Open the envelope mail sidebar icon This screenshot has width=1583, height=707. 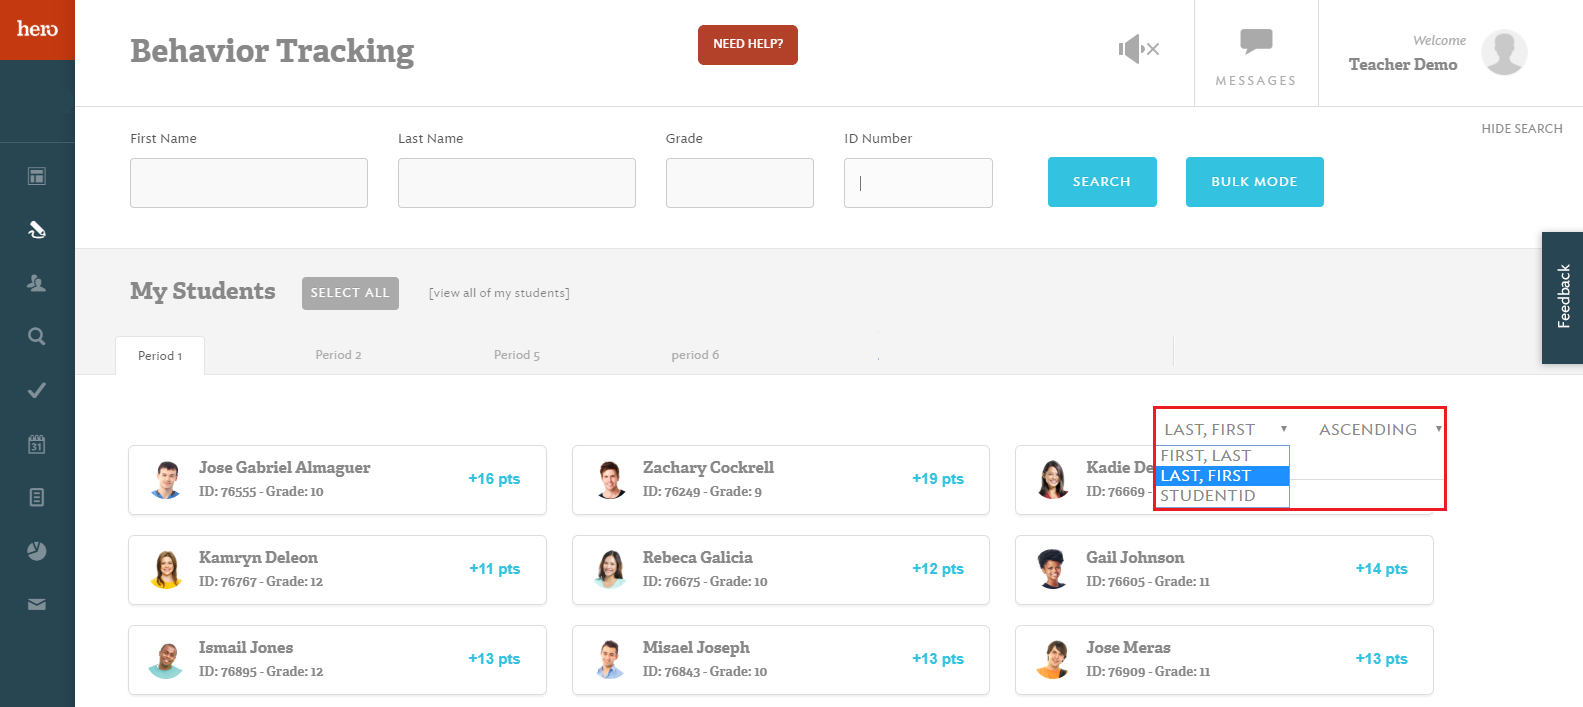coord(37,604)
